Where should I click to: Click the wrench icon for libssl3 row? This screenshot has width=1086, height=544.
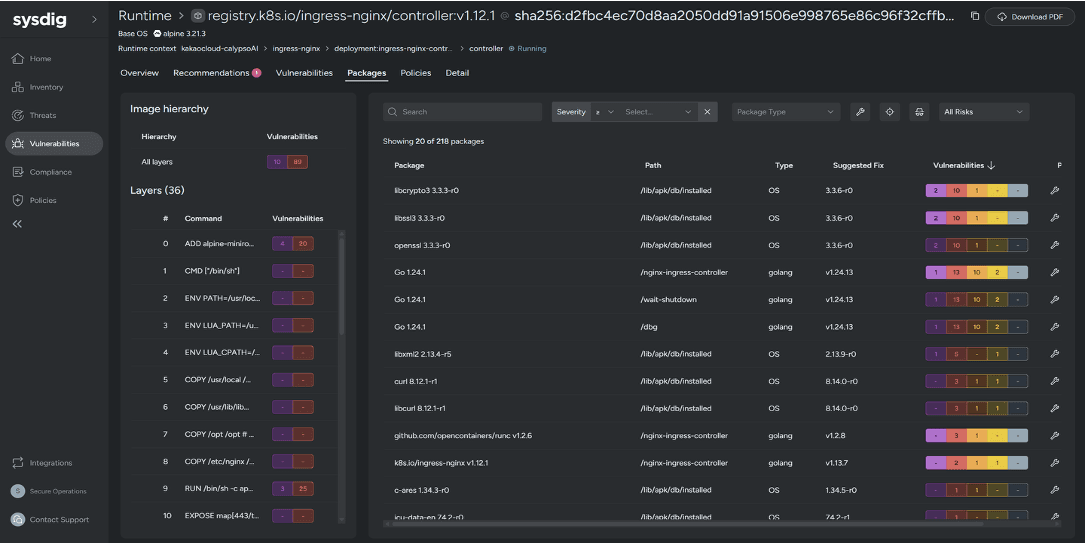click(x=1055, y=218)
